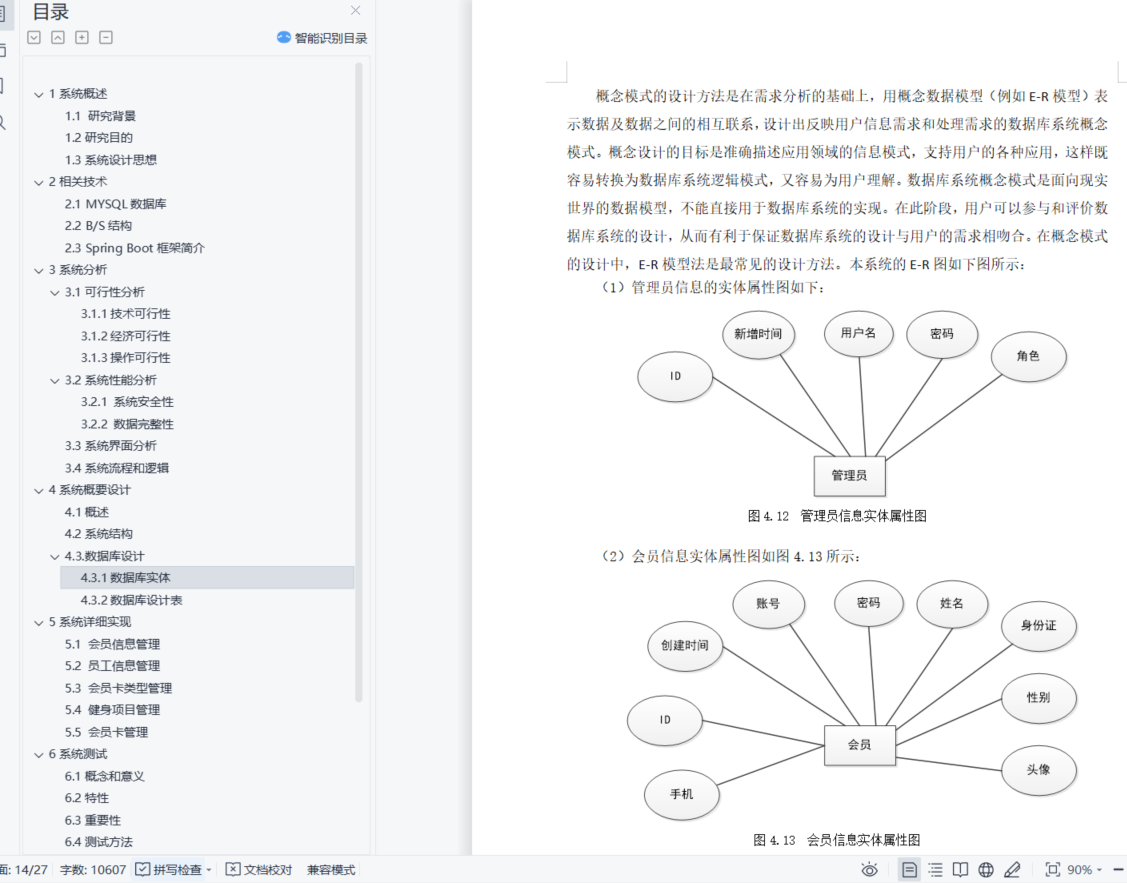Open the 拼写检查 dropdown arrow

pyautogui.click(x=209, y=870)
